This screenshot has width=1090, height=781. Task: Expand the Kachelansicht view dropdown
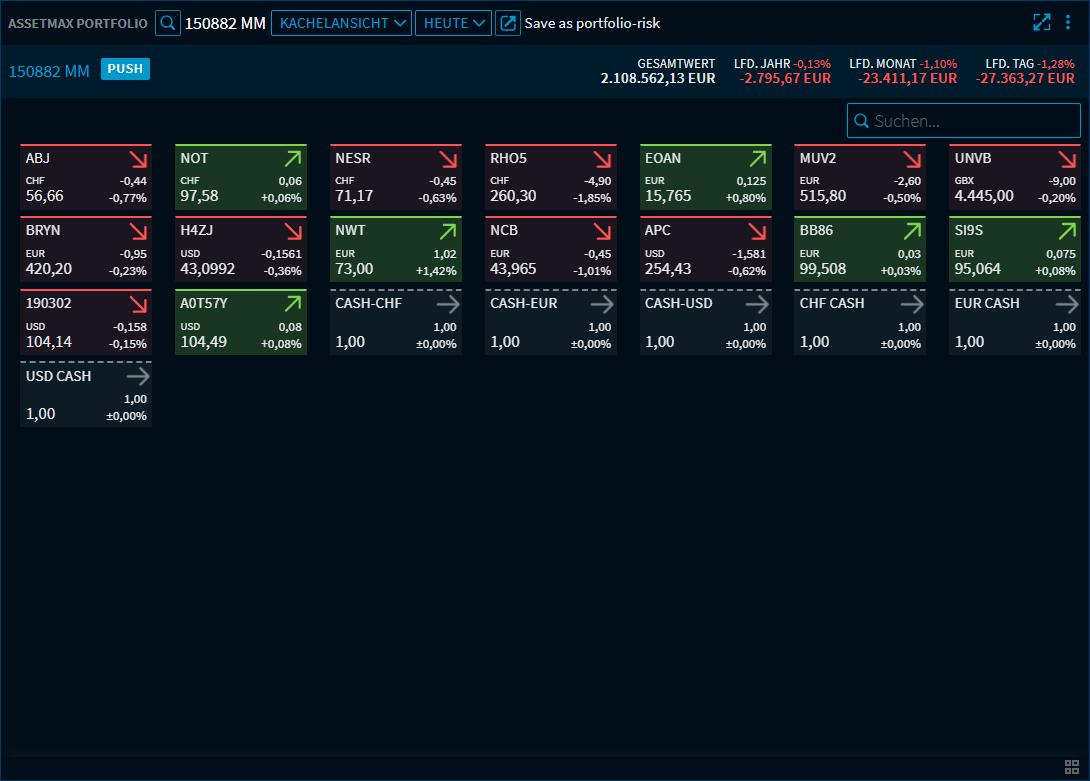(341, 23)
